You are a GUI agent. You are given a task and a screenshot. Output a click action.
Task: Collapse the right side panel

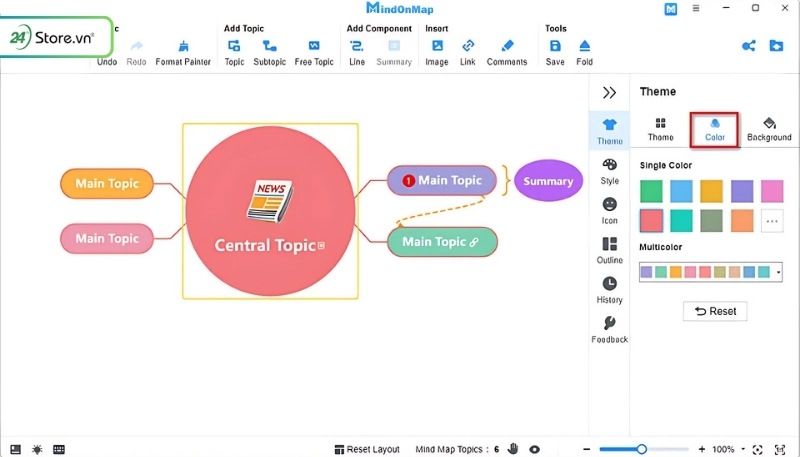(x=609, y=92)
